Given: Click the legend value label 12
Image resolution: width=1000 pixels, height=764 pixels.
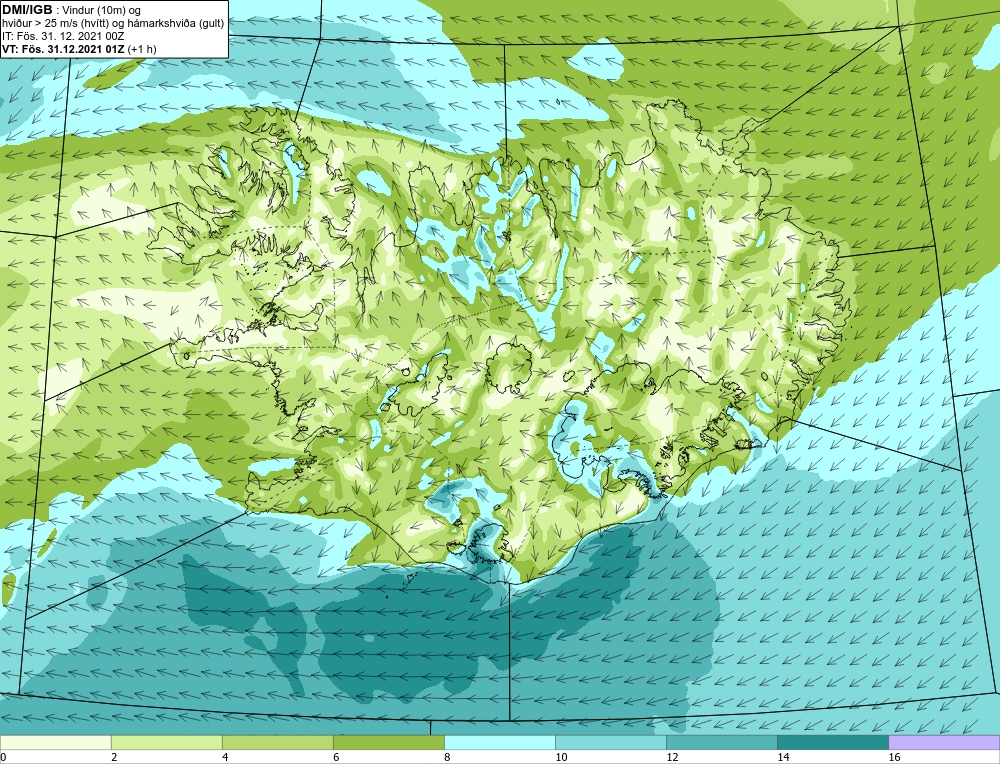Looking at the screenshot, I should 672,757.
